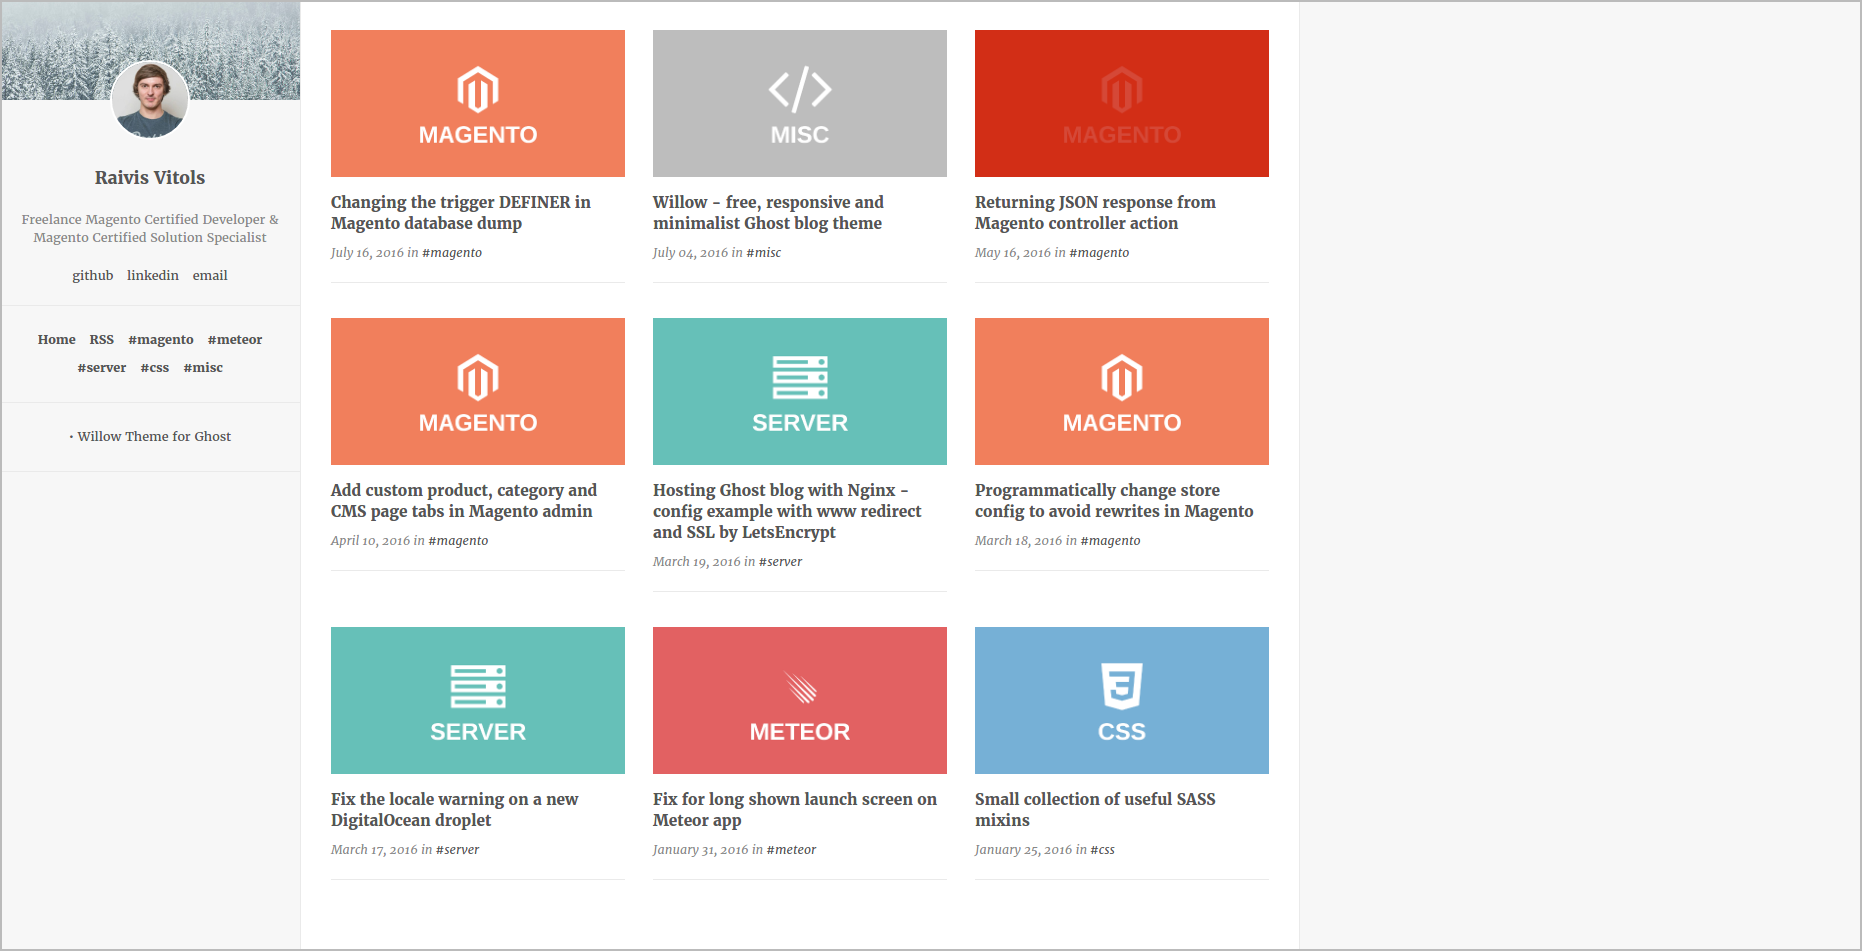Filter posts by #magento in sidebar menu
1862x951 pixels.
click(x=161, y=340)
